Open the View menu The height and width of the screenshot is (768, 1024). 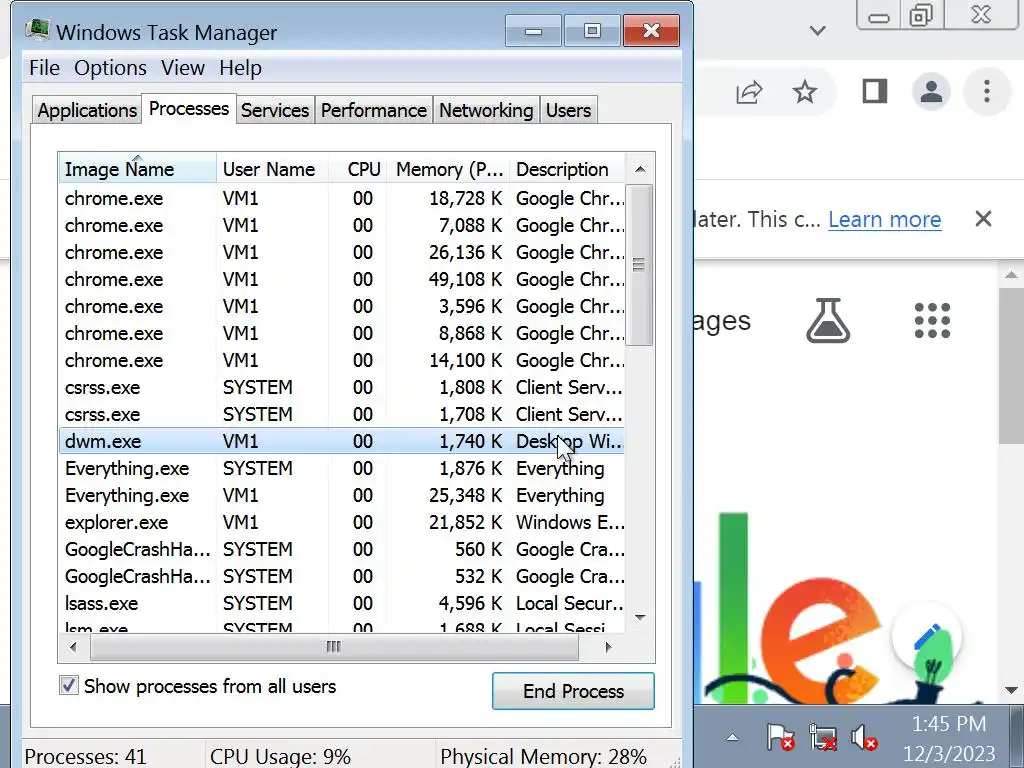point(183,68)
